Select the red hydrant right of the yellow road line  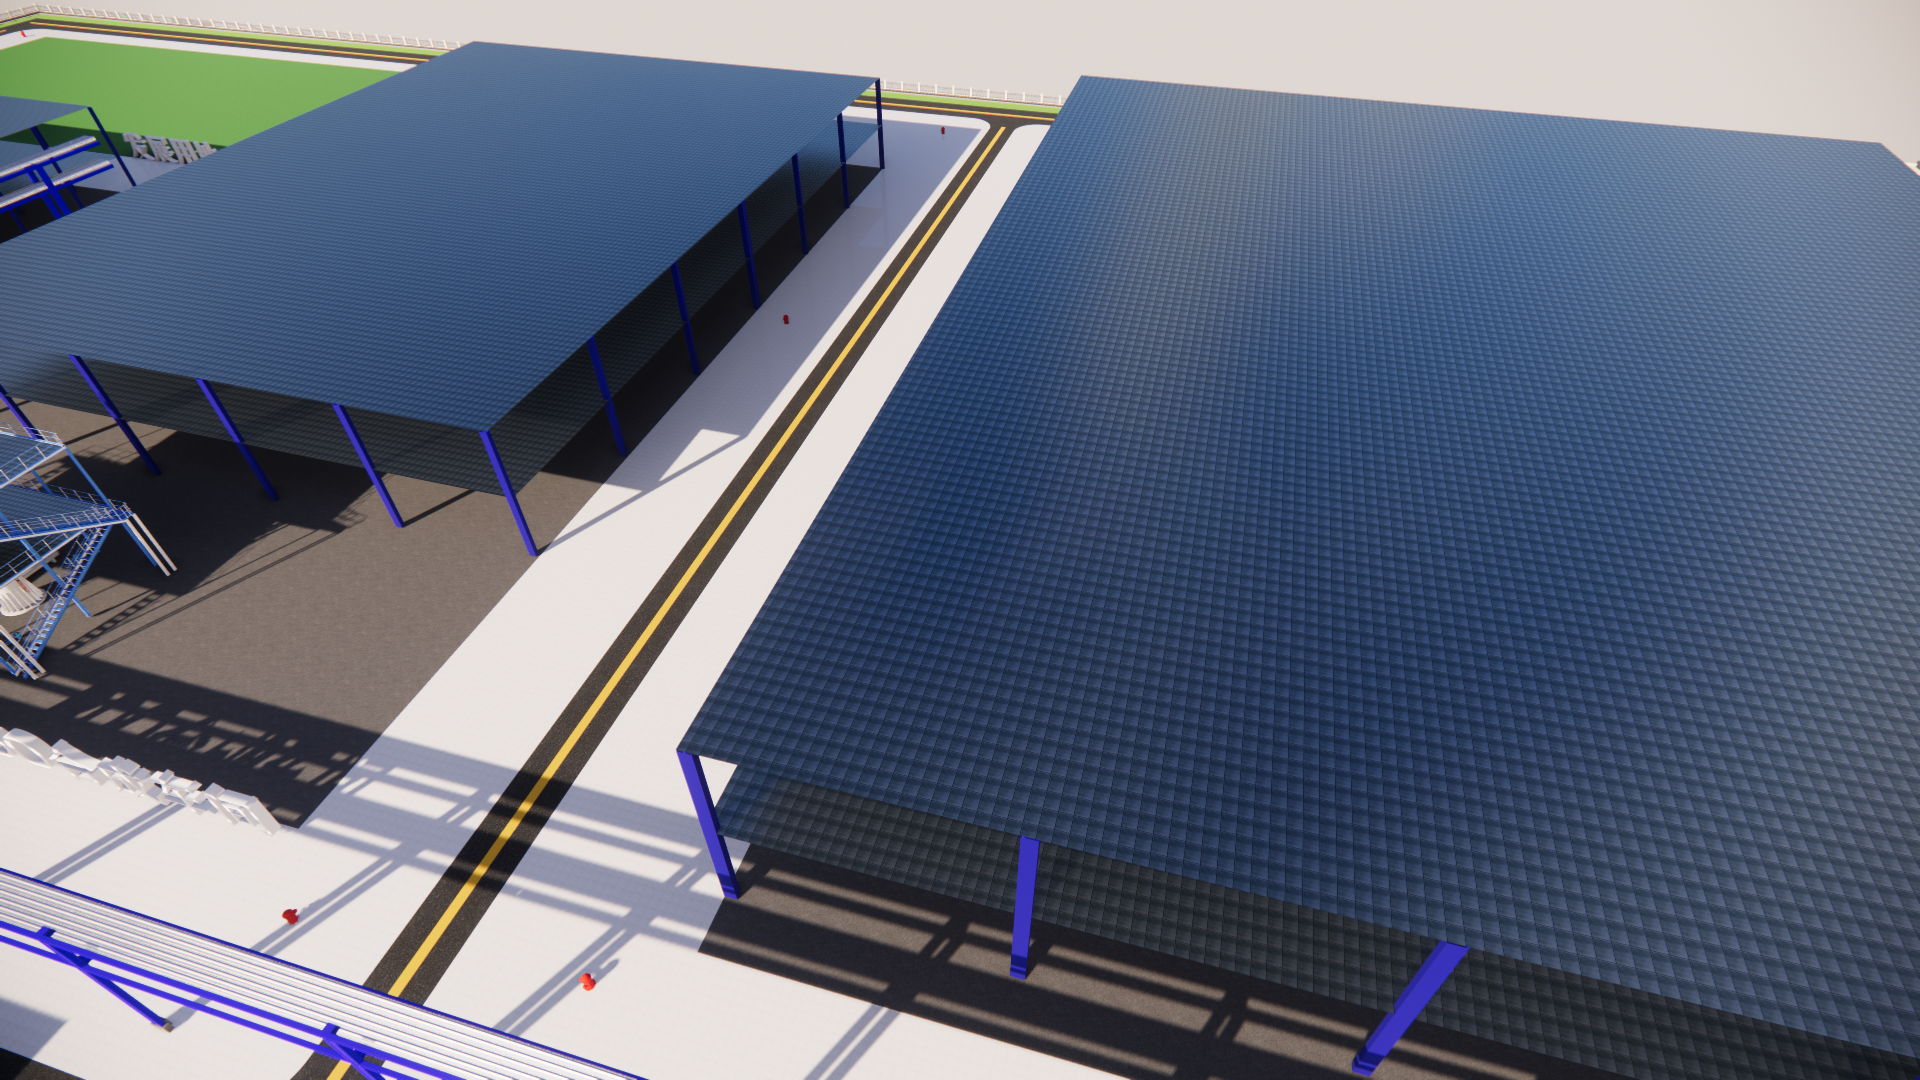tap(588, 982)
